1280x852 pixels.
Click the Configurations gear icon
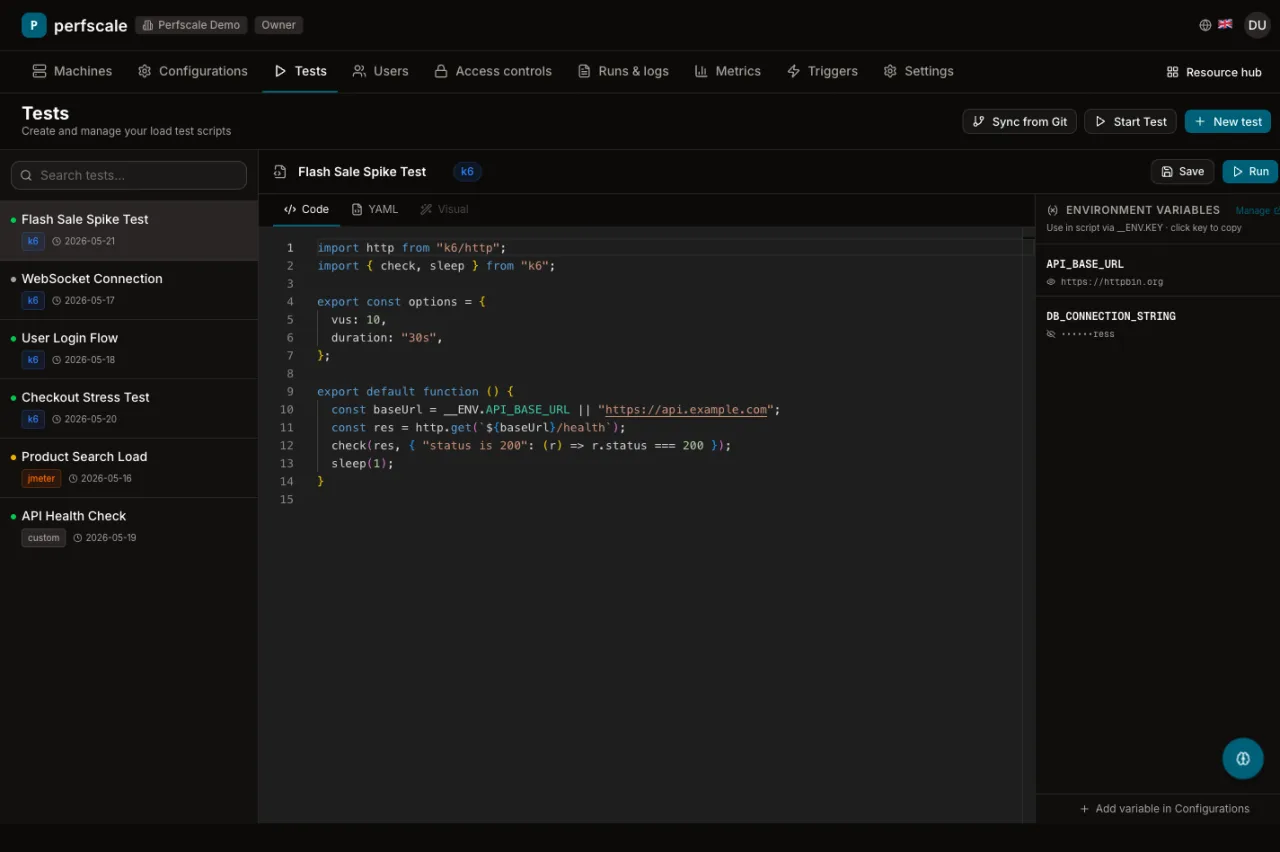click(145, 71)
